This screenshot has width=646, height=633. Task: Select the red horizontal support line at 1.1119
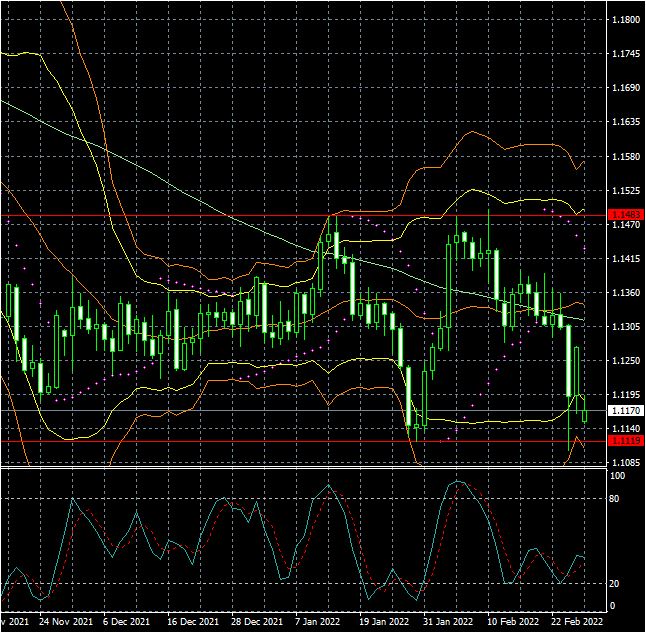pos(304,441)
